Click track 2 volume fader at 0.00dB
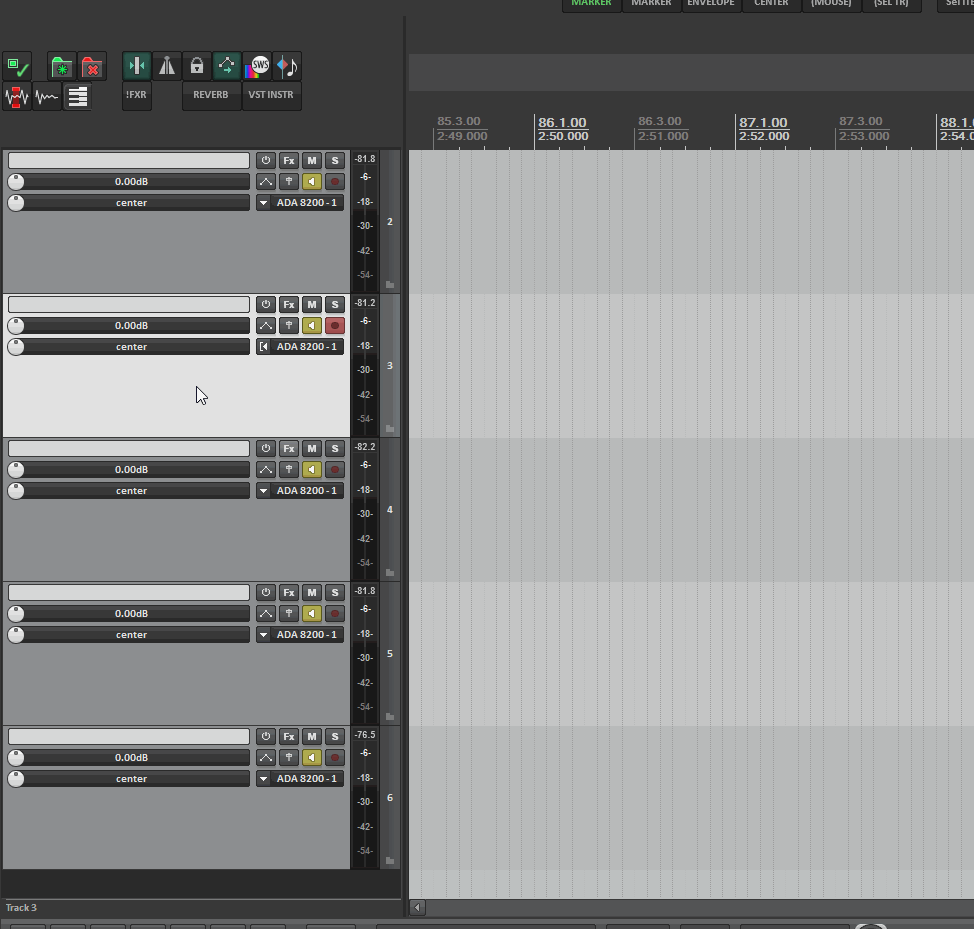The height and width of the screenshot is (929, 974). pyautogui.click(x=129, y=182)
